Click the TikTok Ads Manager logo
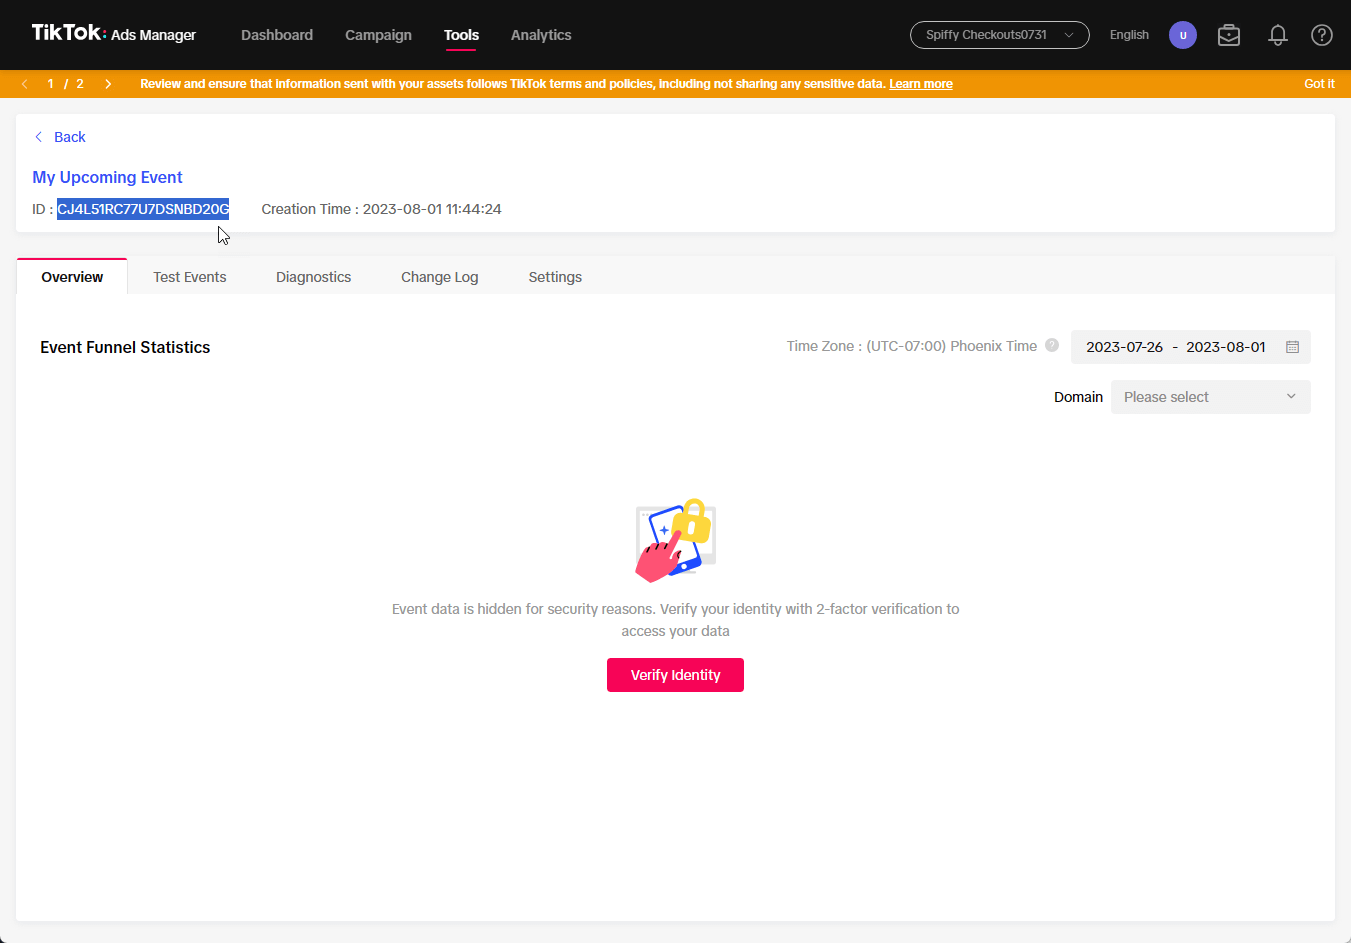 [113, 34]
